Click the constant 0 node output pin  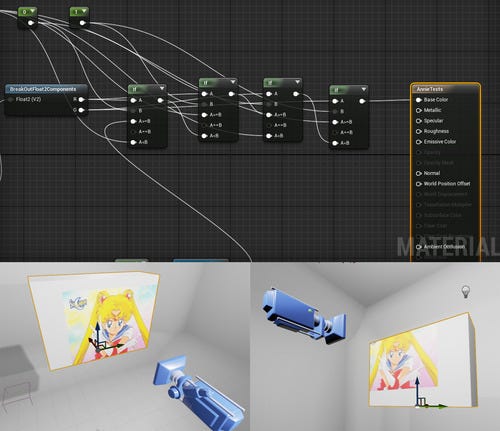(x=31, y=23)
